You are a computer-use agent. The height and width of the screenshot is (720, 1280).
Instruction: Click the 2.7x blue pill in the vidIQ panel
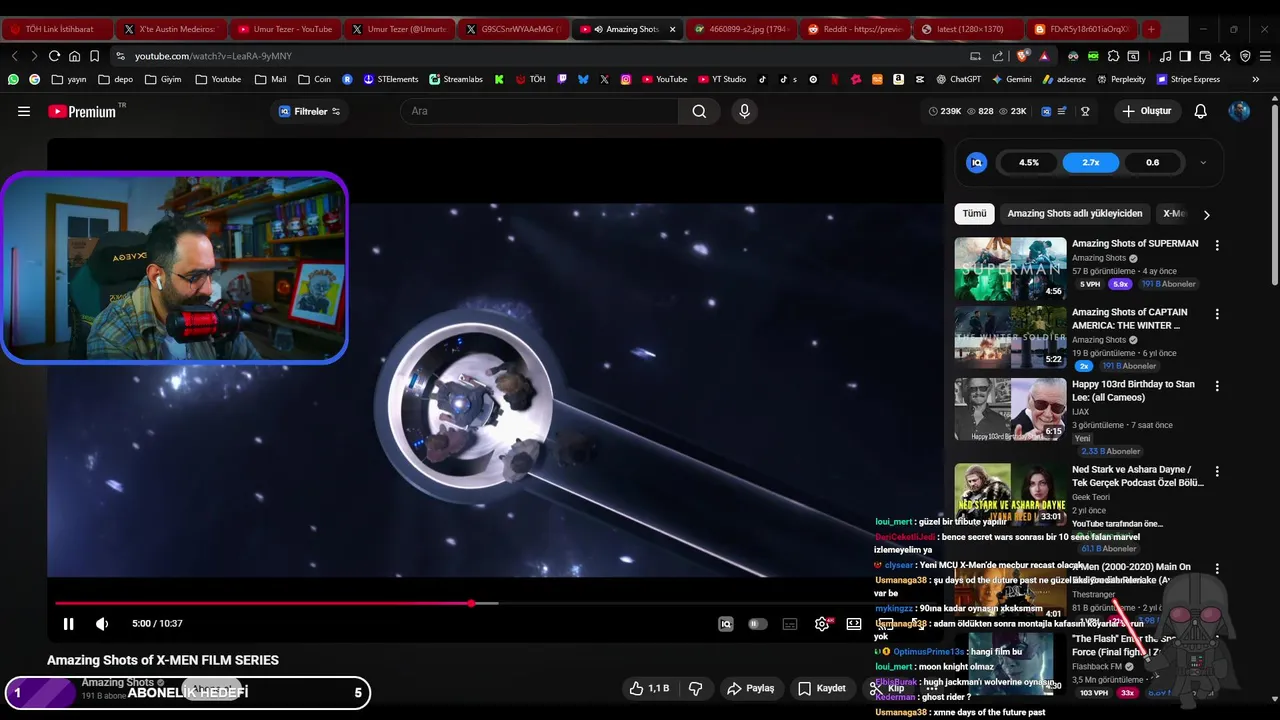[x=1090, y=163]
